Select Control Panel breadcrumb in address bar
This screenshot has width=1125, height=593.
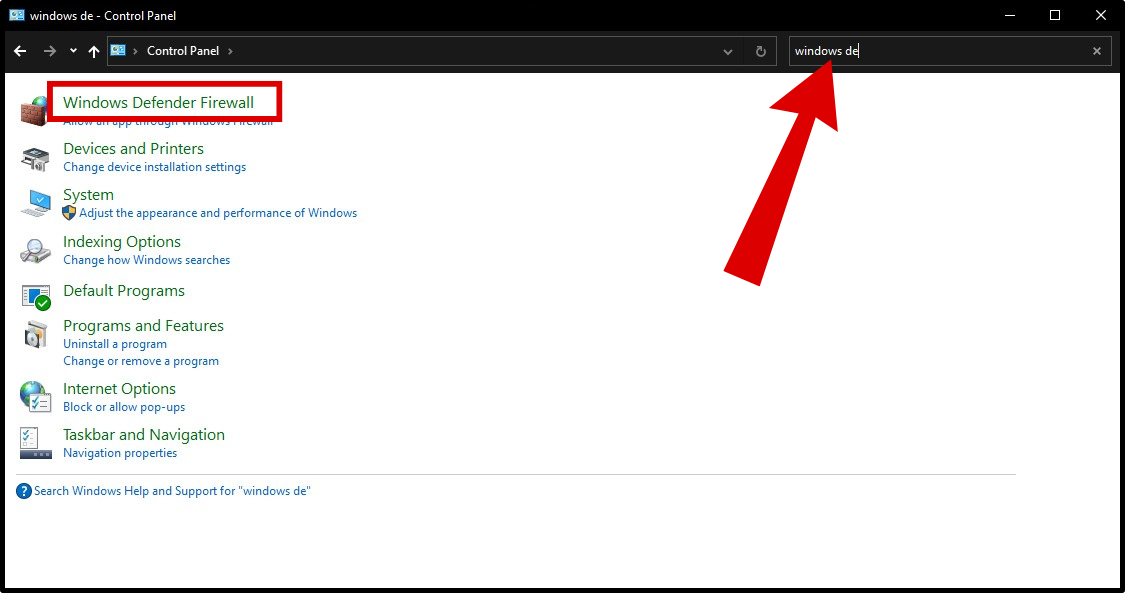pyautogui.click(x=183, y=51)
